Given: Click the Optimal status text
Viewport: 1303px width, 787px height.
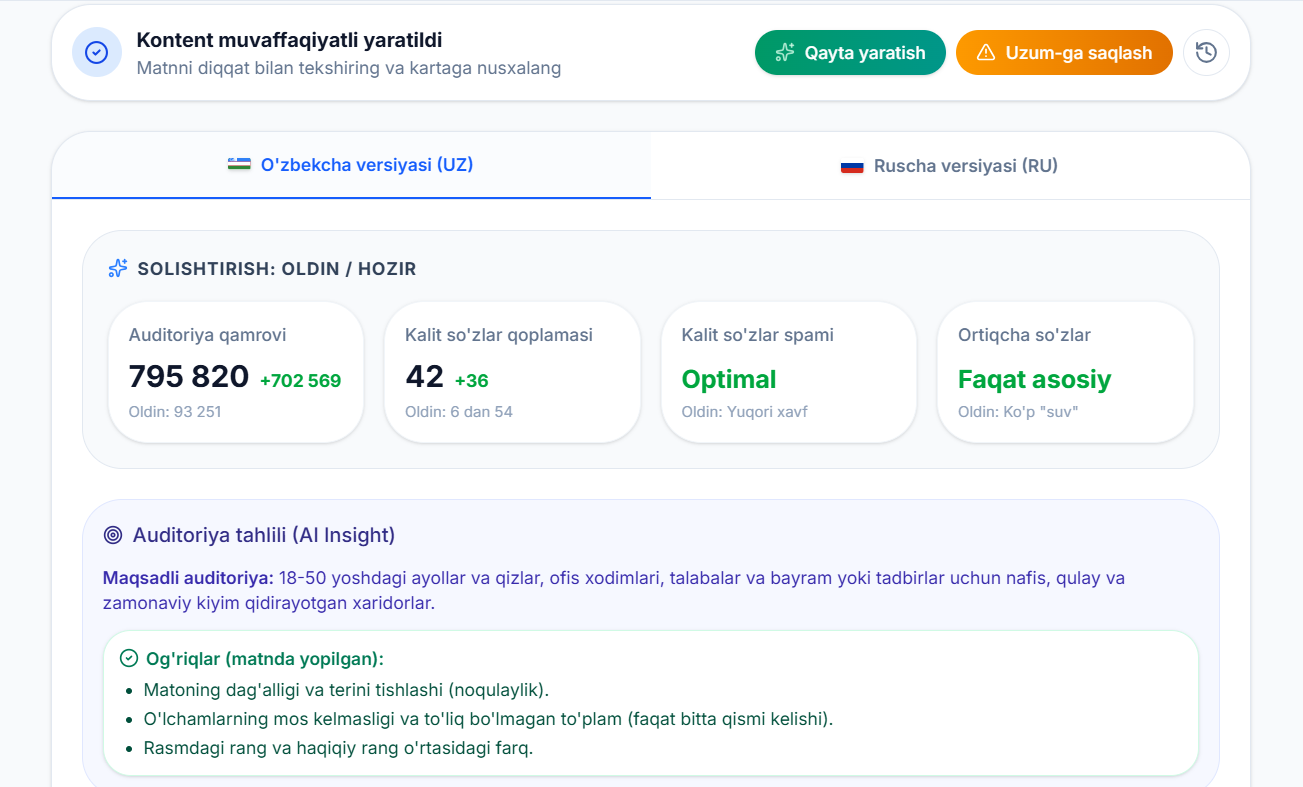Looking at the screenshot, I should [x=729, y=379].
